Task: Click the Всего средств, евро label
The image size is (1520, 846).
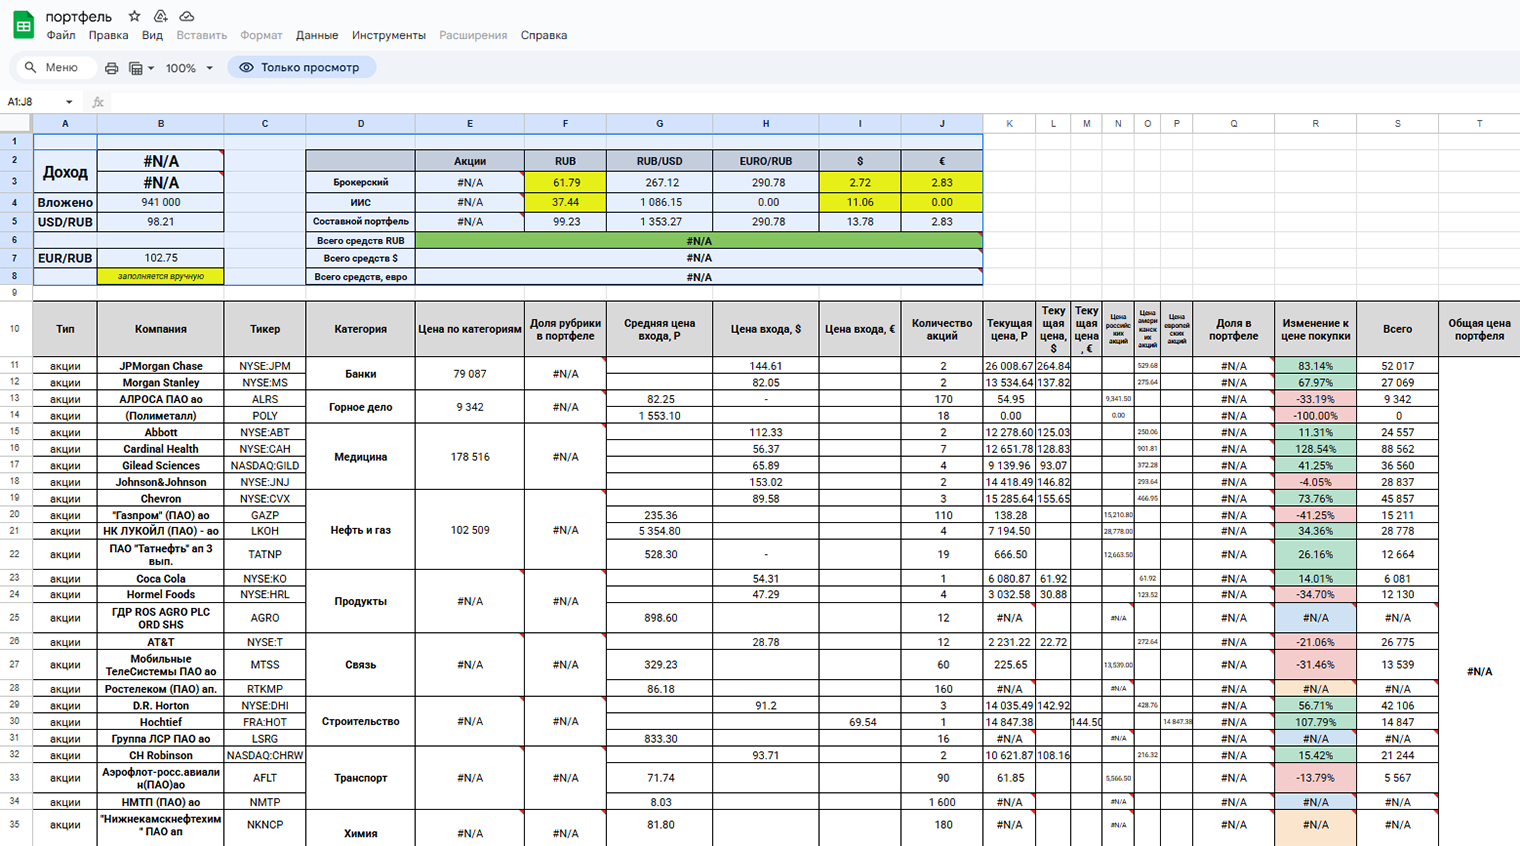Action: coord(360,277)
